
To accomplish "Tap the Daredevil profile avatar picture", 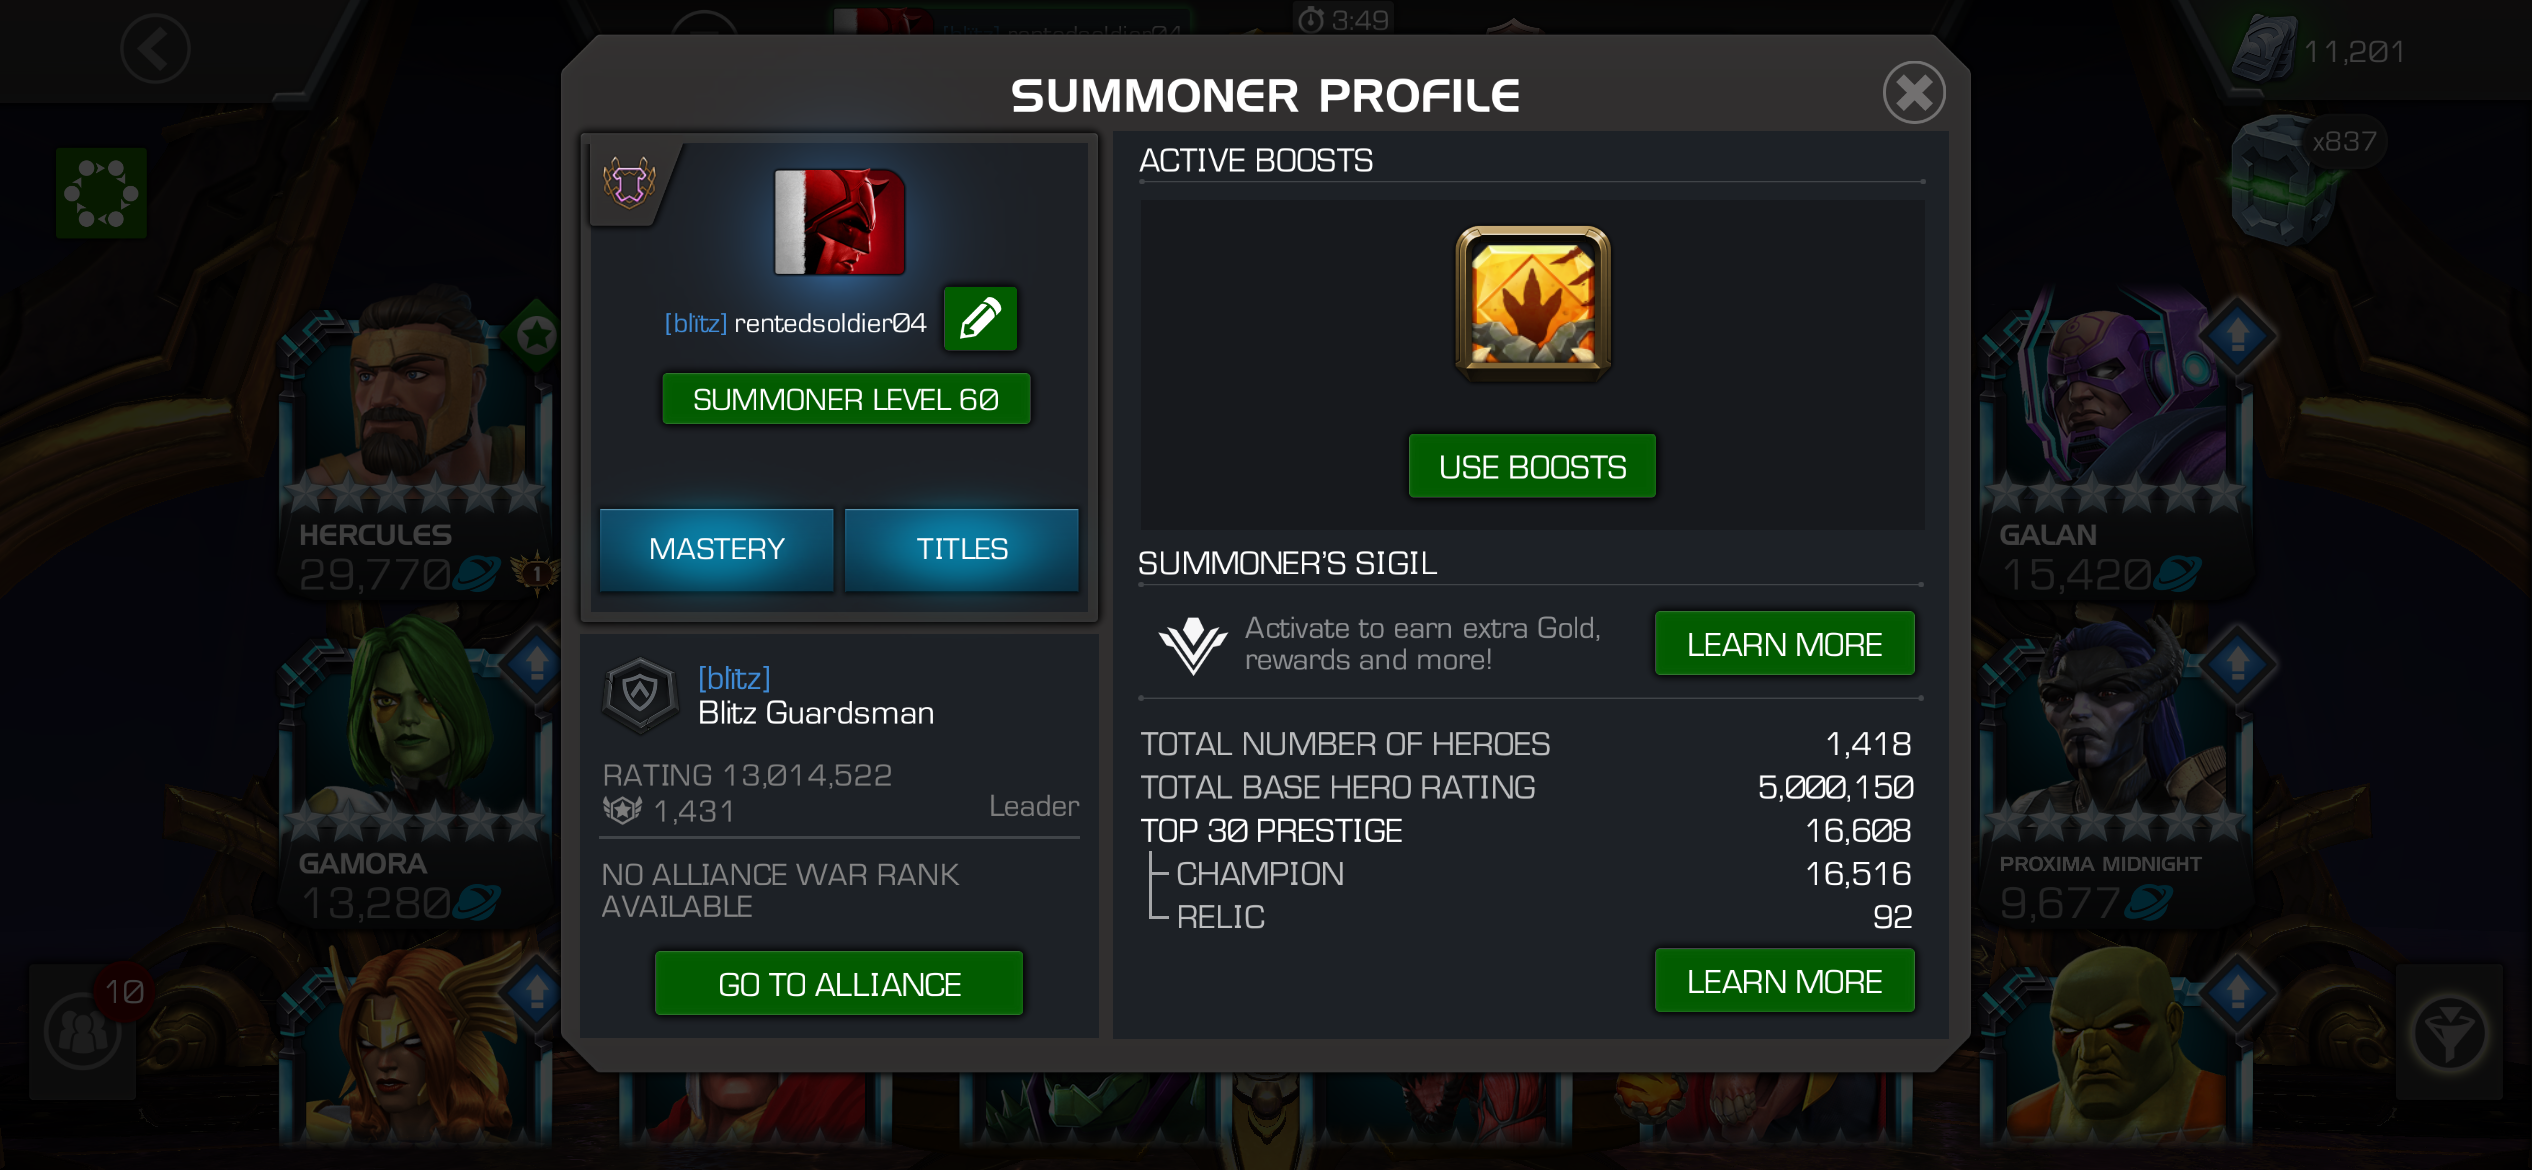I will [839, 221].
